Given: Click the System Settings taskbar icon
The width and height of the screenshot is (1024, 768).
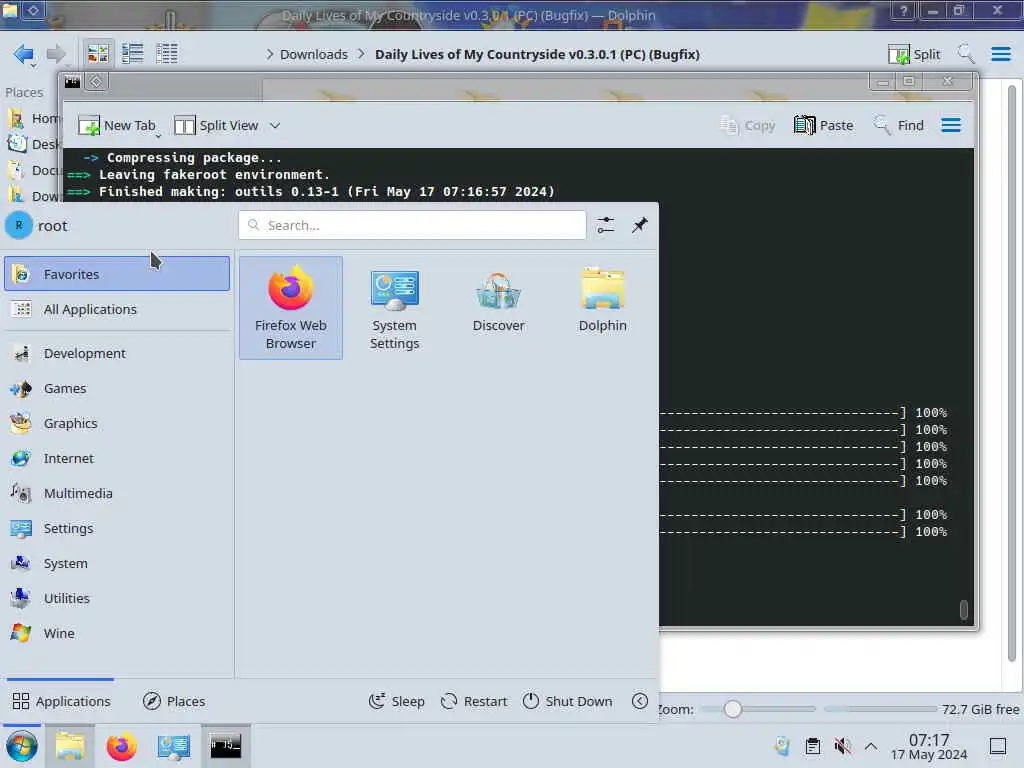Looking at the screenshot, I should tap(174, 746).
